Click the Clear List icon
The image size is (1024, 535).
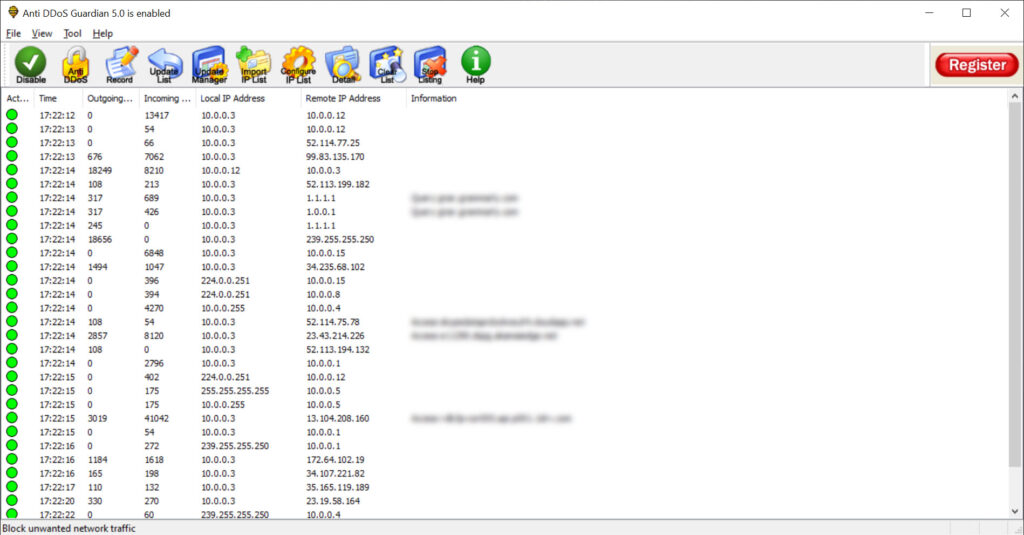386,65
